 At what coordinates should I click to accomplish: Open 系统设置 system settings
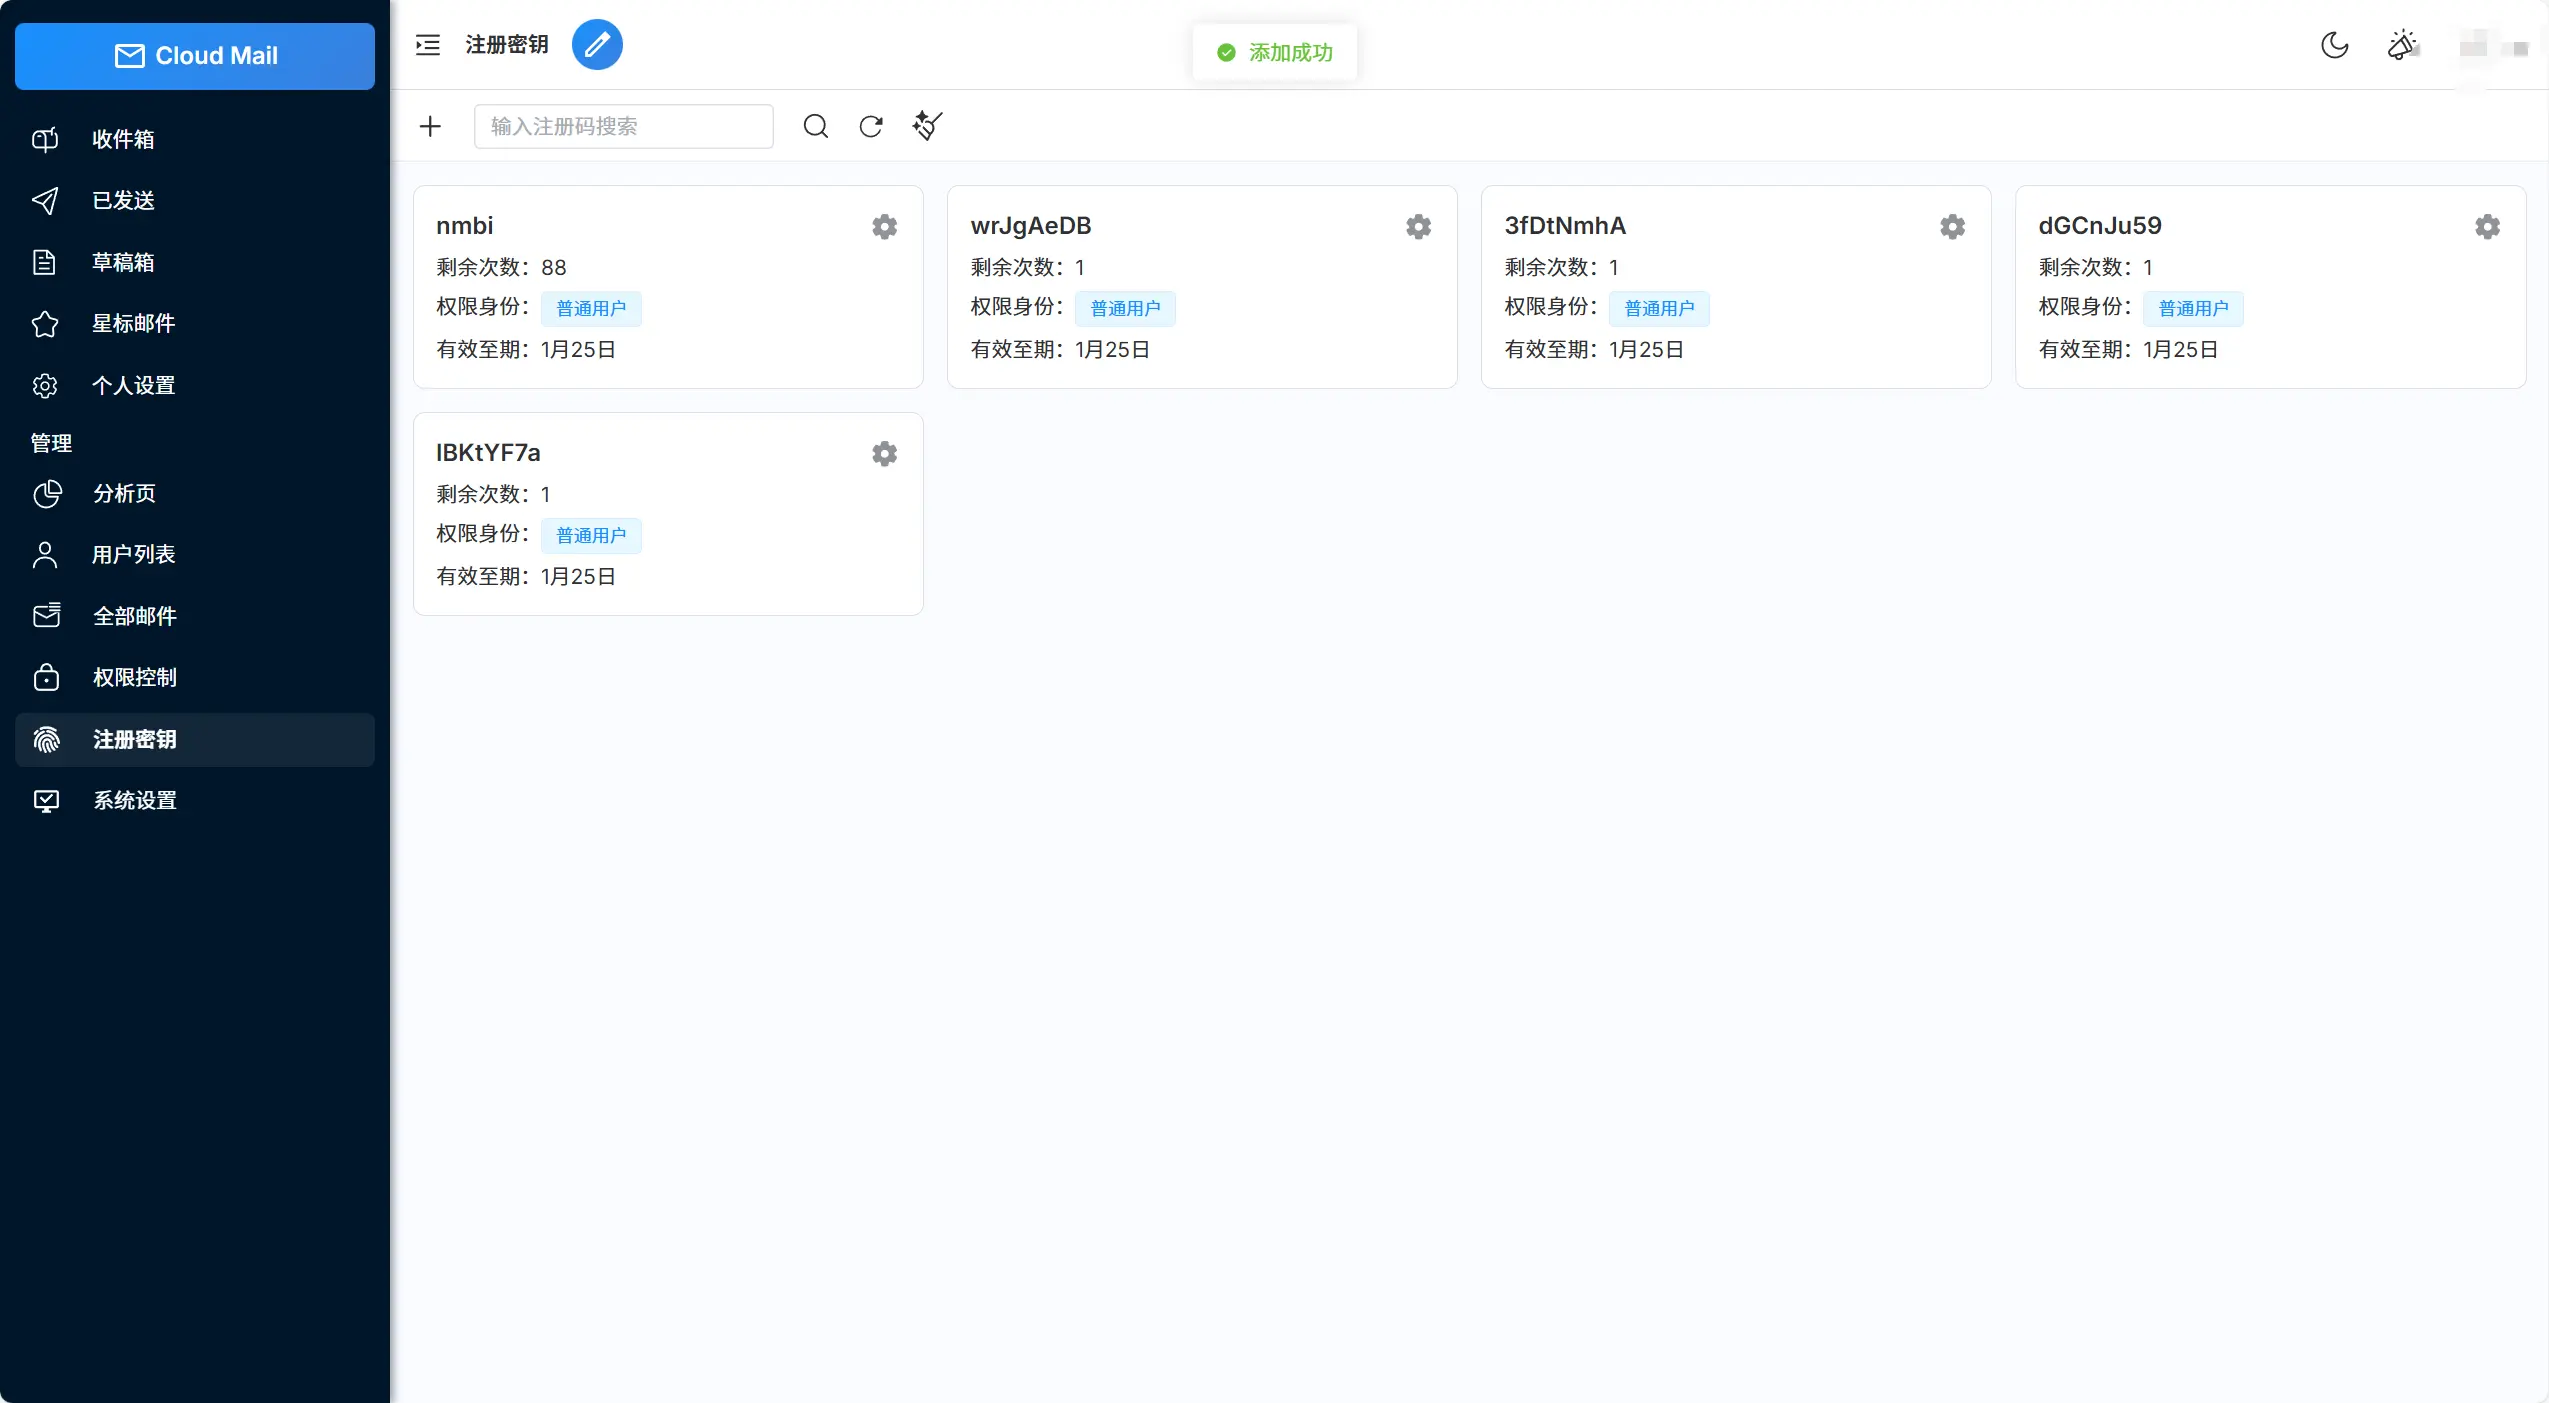pos(195,801)
